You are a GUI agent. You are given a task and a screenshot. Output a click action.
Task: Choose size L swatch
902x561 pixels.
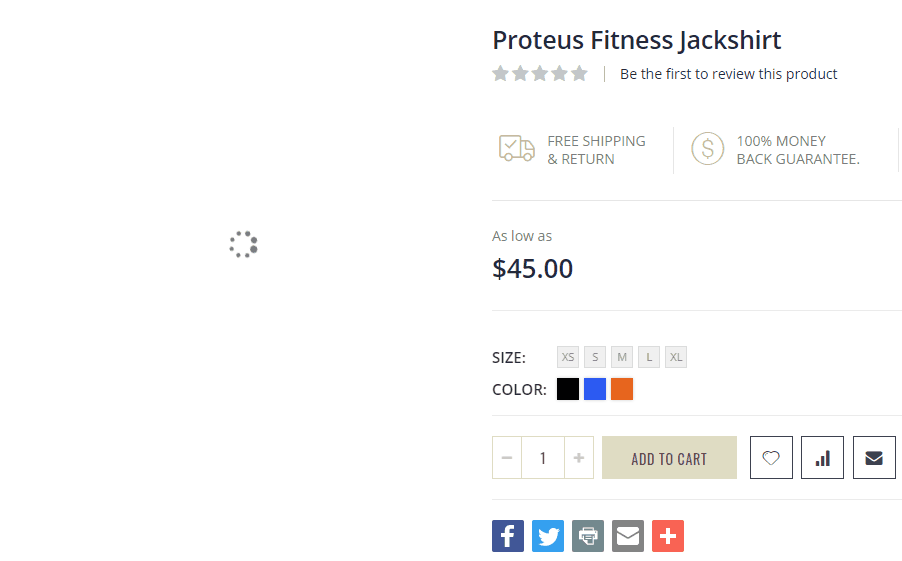tap(649, 357)
